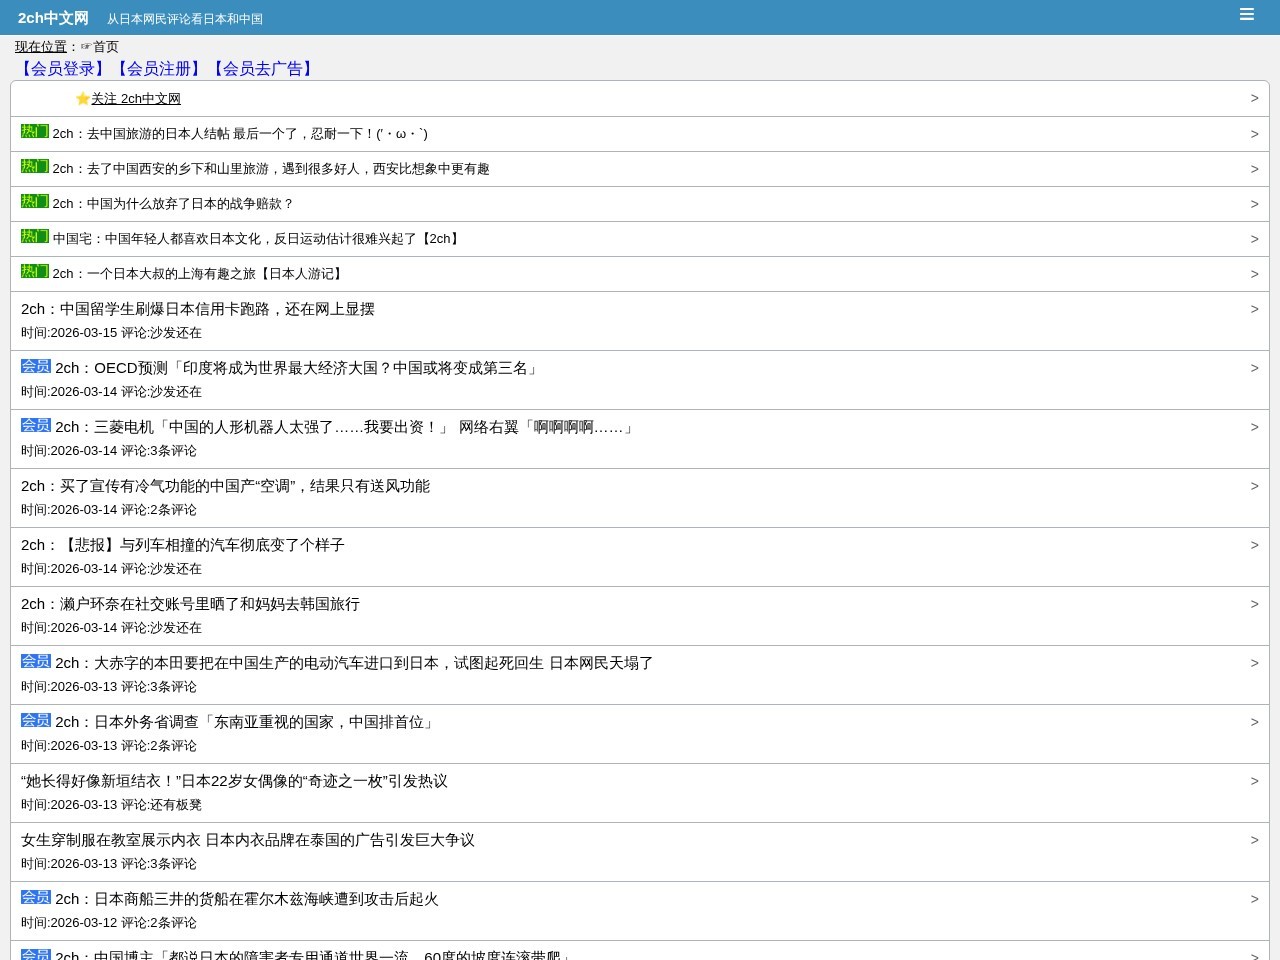Image resolution: width=1280 pixels, height=960 pixels.
Task: Click arrow on 中国留学生刷爆日本信用卡 row
Action: pyautogui.click(x=1254, y=309)
